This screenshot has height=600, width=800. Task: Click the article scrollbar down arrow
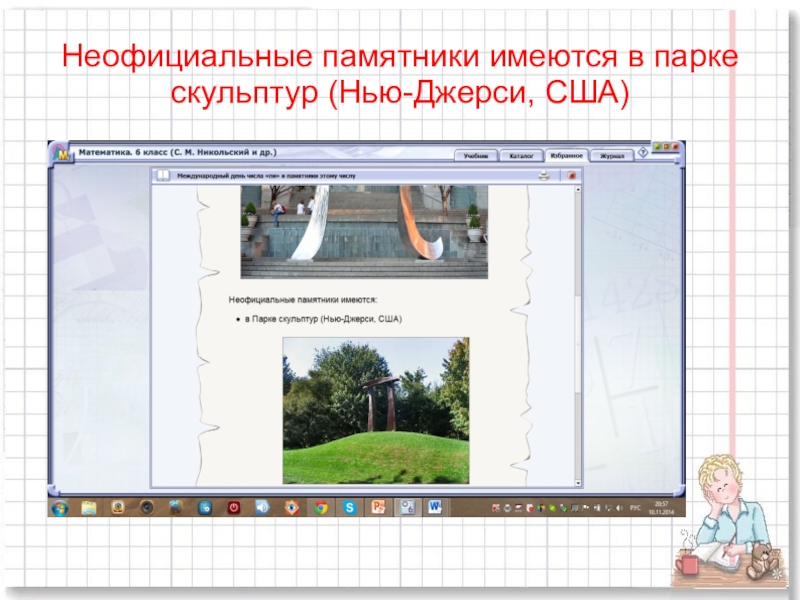click(578, 483)
